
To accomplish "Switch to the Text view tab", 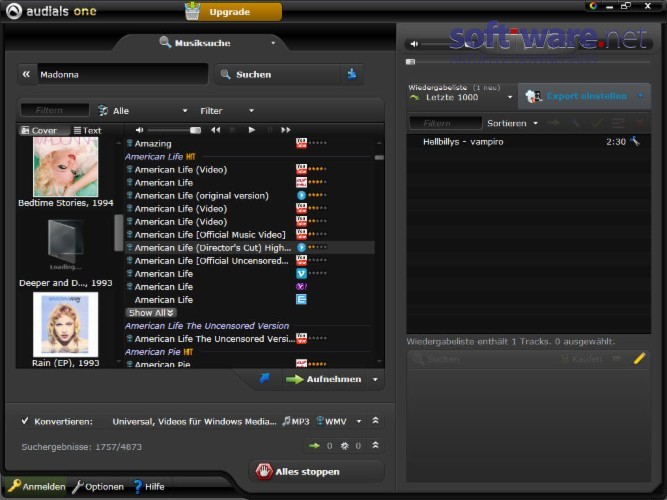I will point(88,130).
